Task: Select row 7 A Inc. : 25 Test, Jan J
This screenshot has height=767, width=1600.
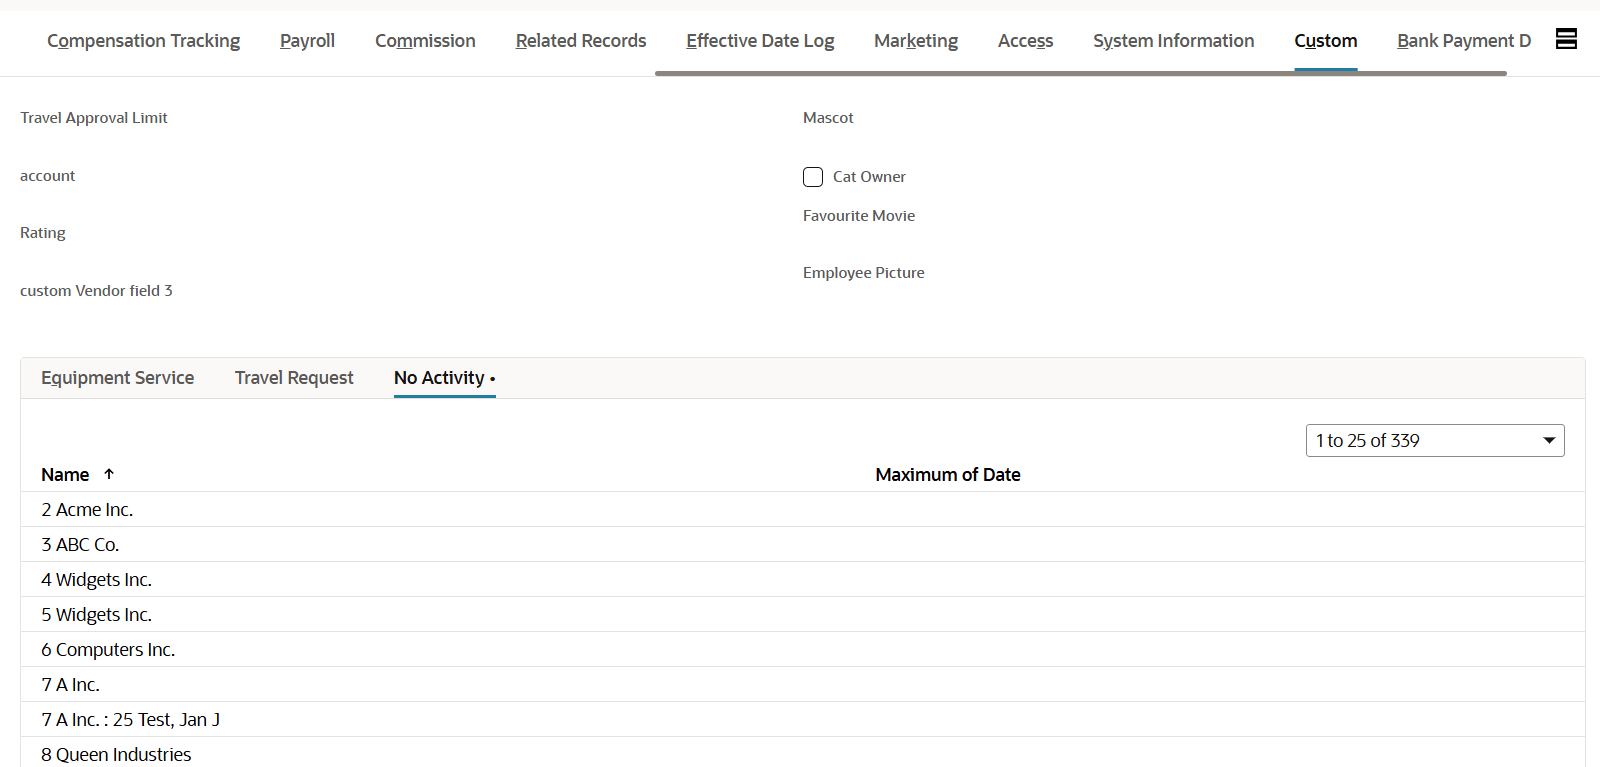Action: (x=803, y=720)
